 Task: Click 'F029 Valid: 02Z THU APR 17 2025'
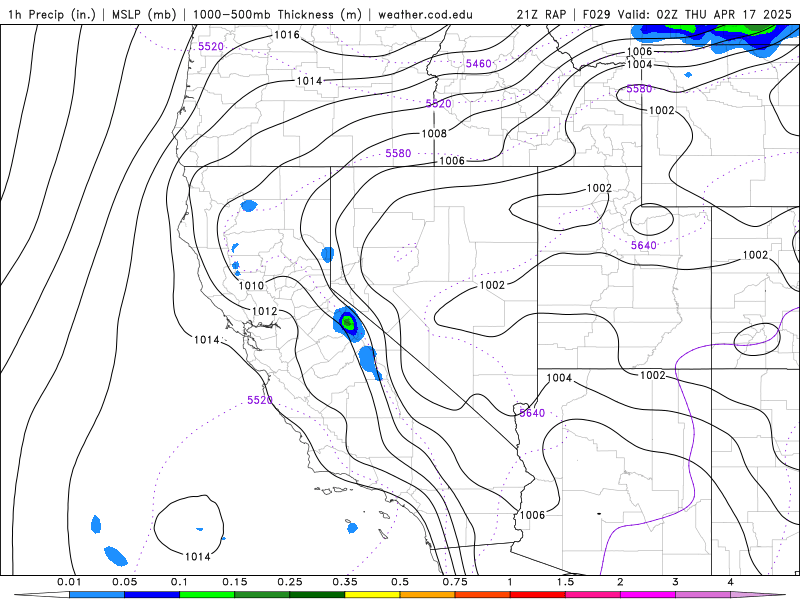click(687, 14)
